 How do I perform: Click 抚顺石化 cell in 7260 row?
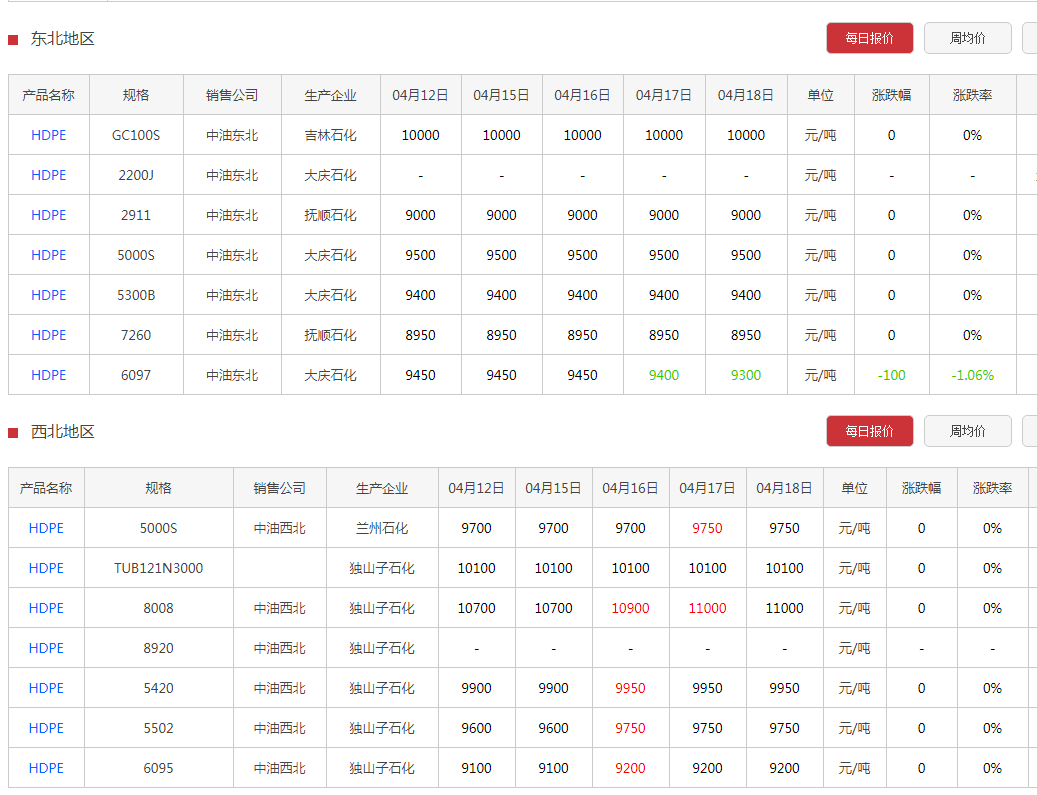pyautogui.click(x=331, y=335)
